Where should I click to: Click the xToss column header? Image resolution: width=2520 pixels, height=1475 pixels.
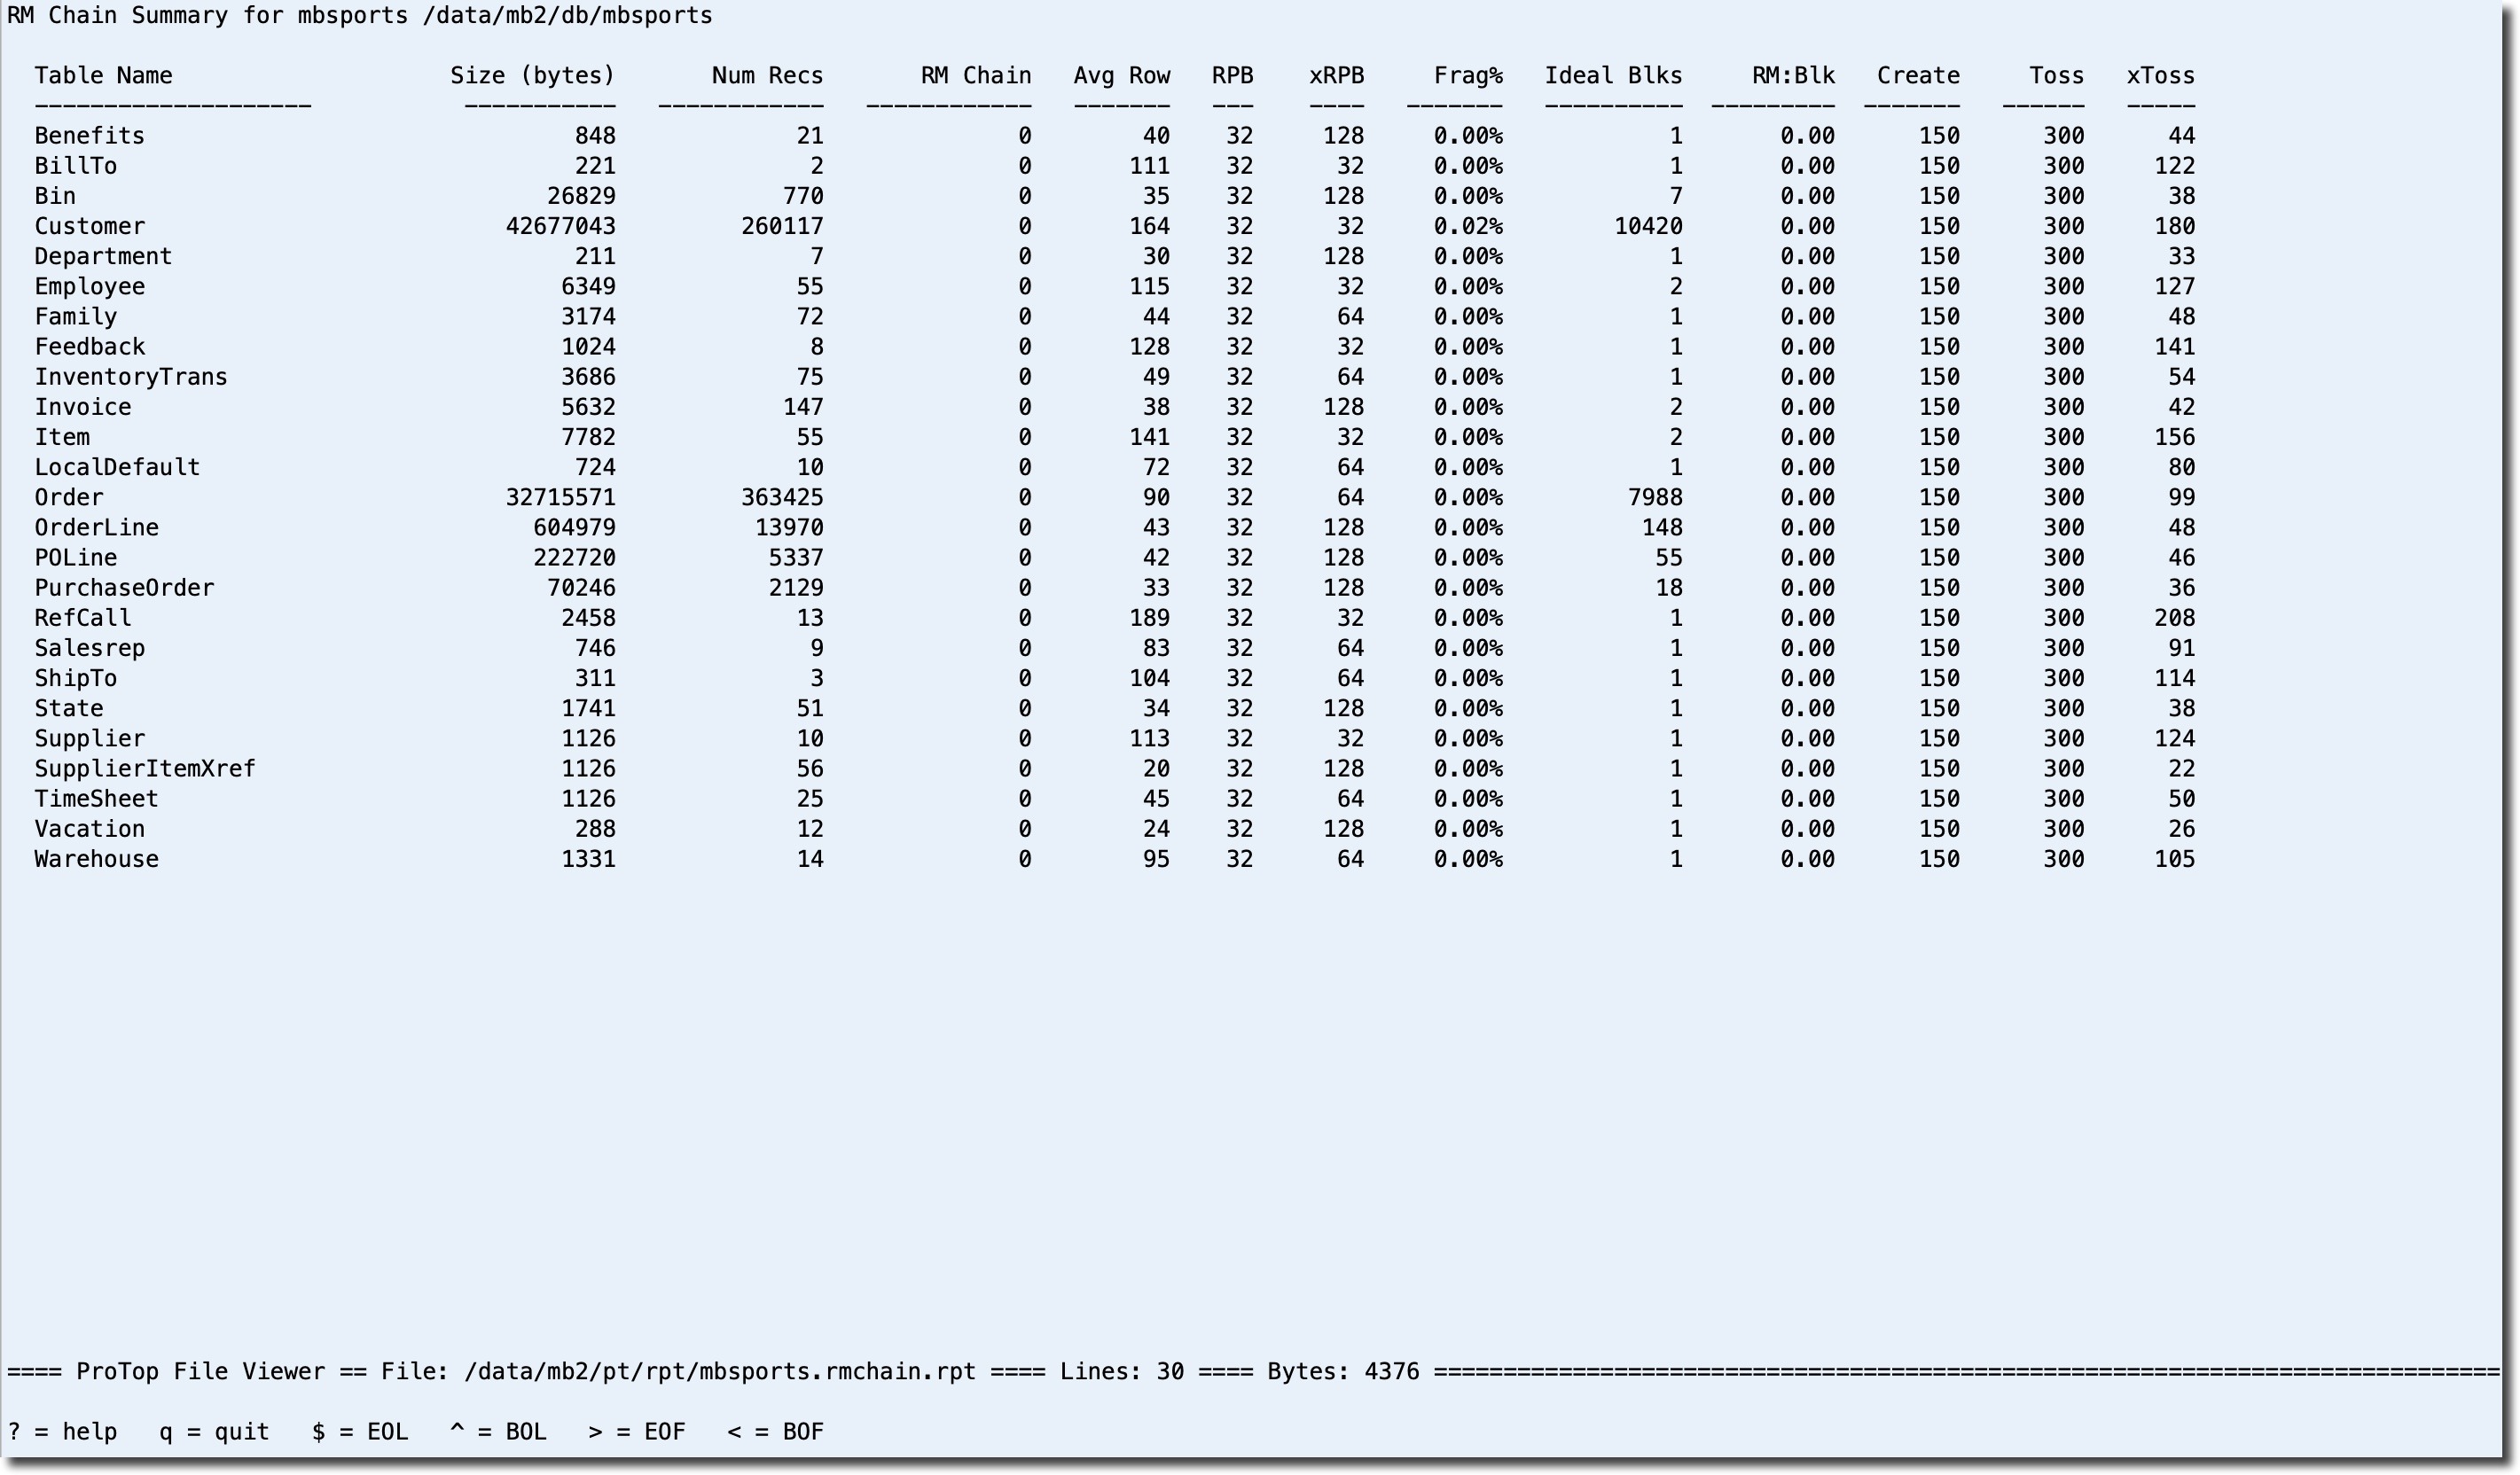point(2160,76)
